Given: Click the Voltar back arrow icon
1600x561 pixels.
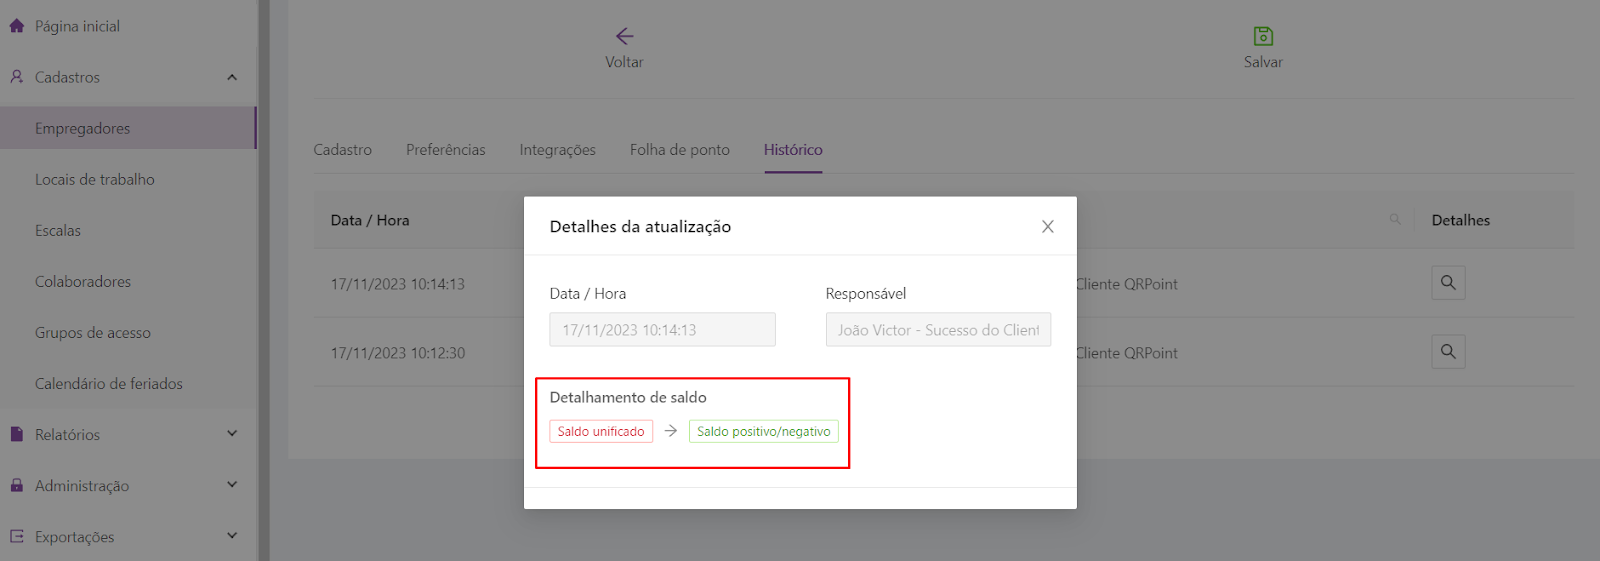Looking at the screenshot, I should (x=624, y=37).
